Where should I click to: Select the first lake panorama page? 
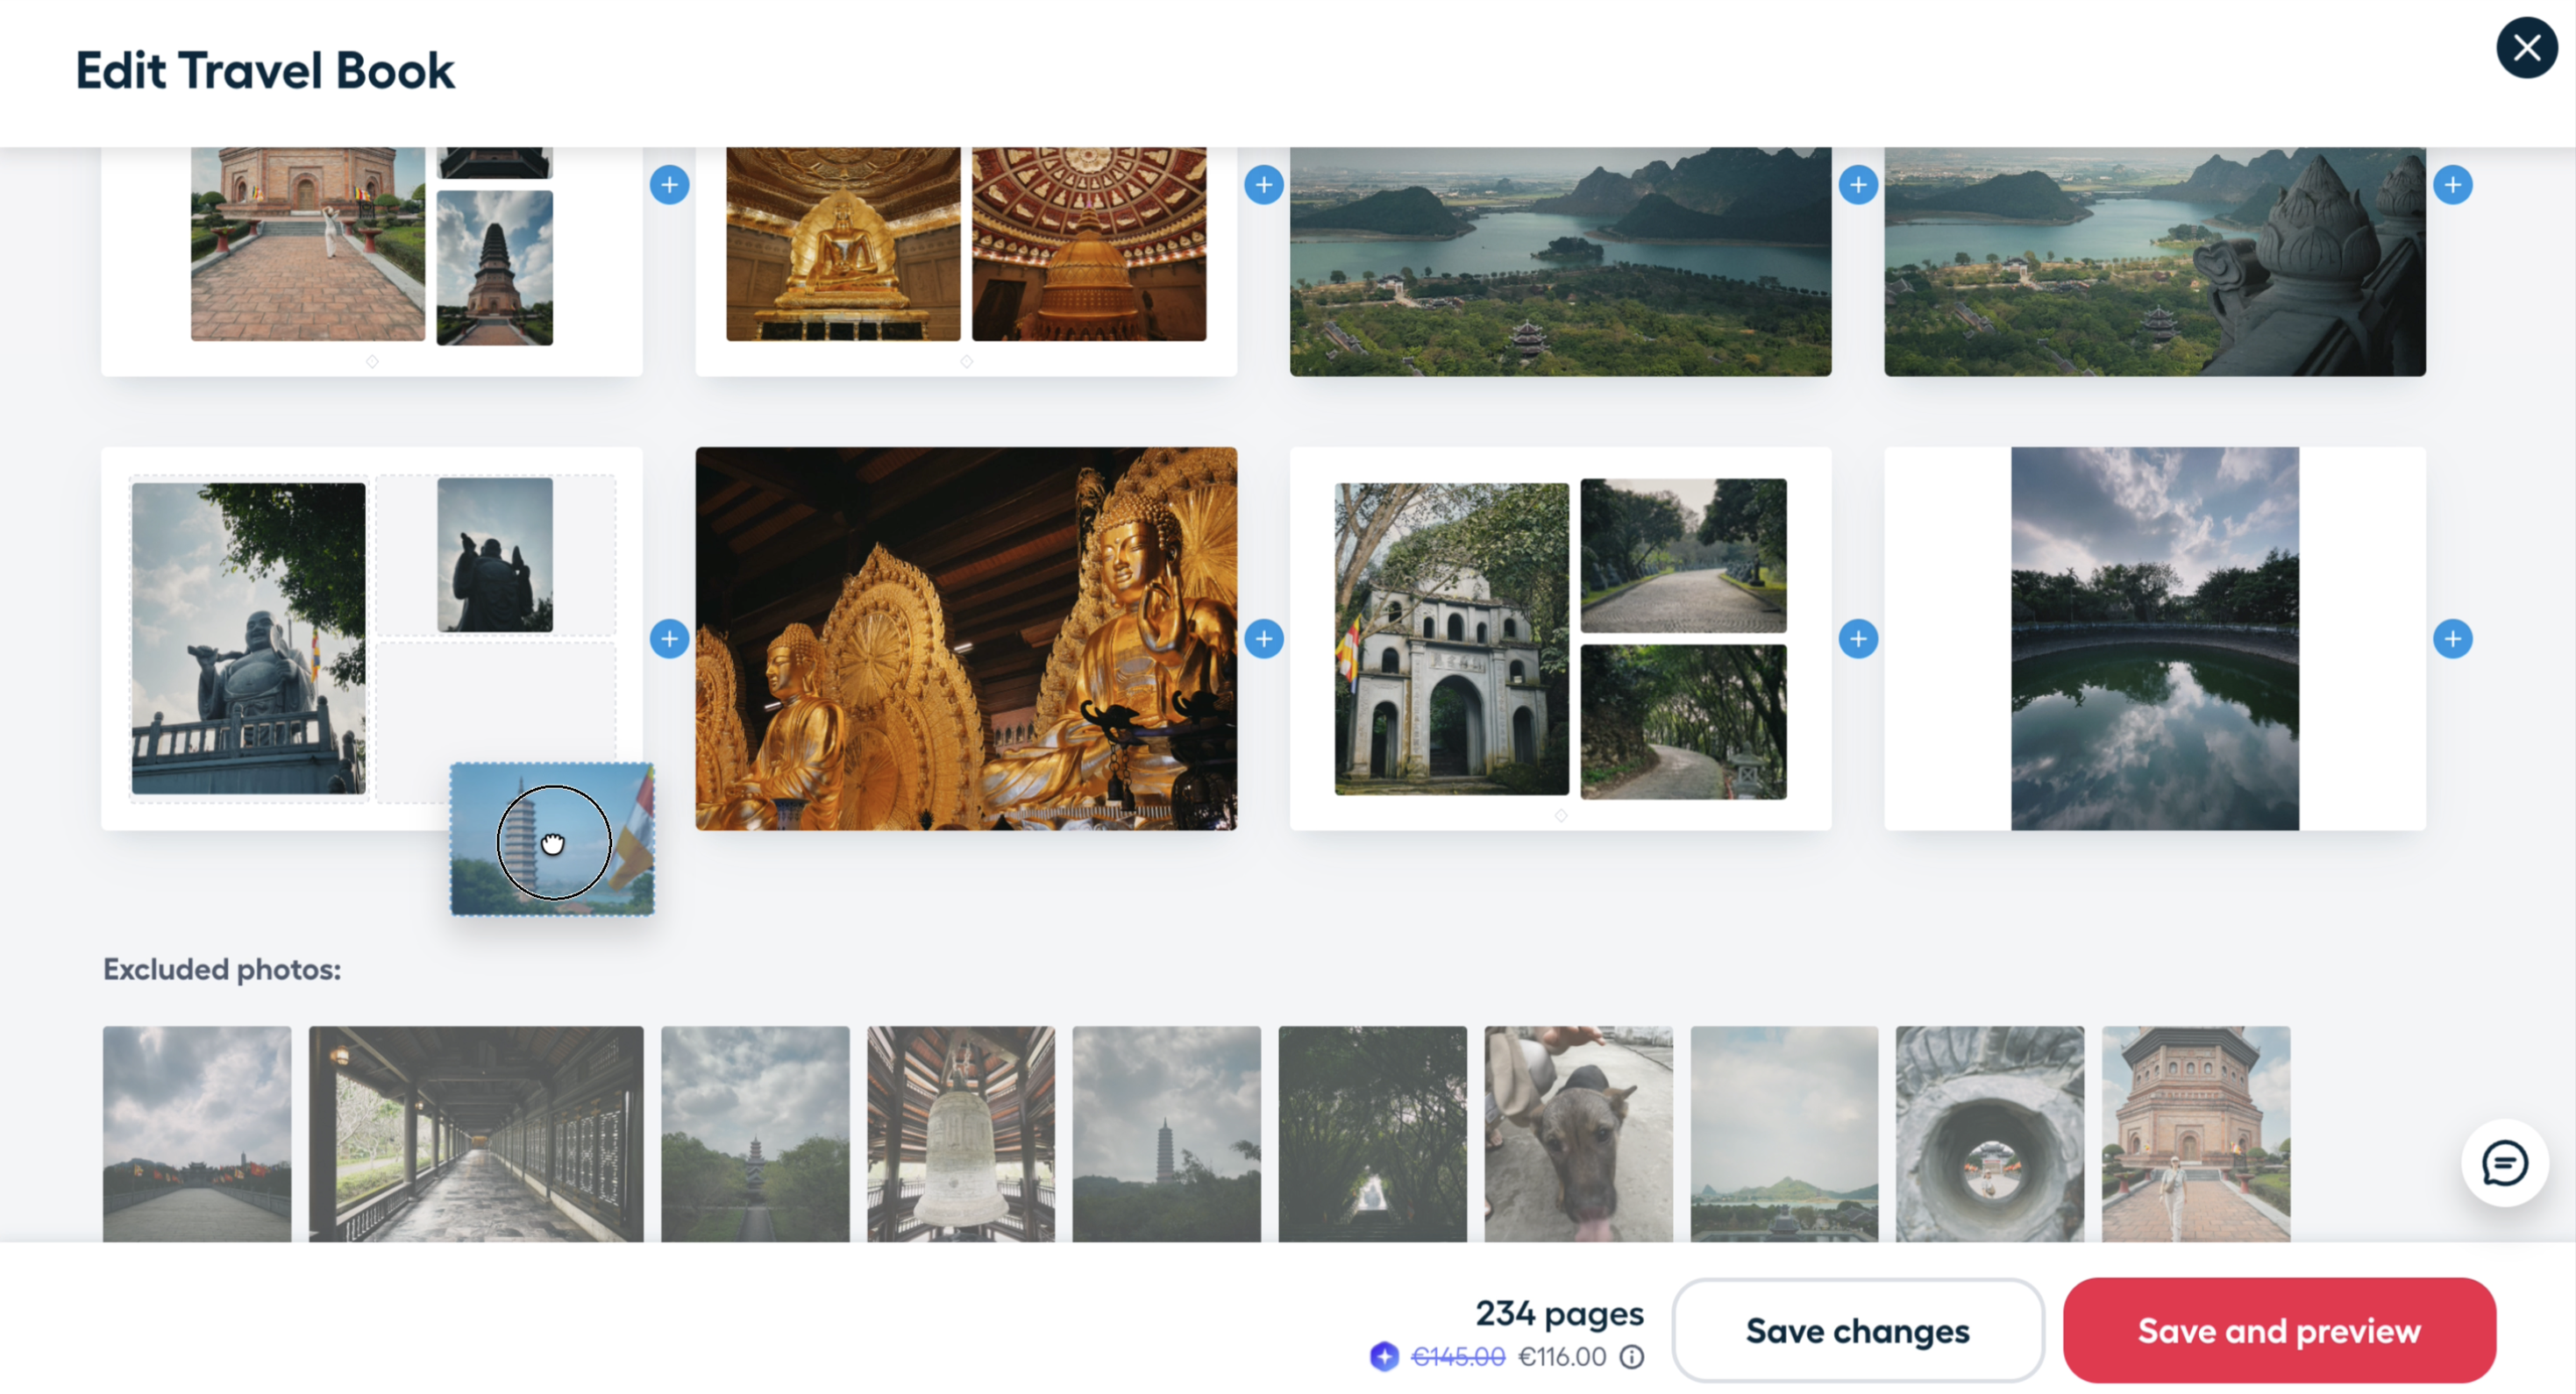point(1560,262)
